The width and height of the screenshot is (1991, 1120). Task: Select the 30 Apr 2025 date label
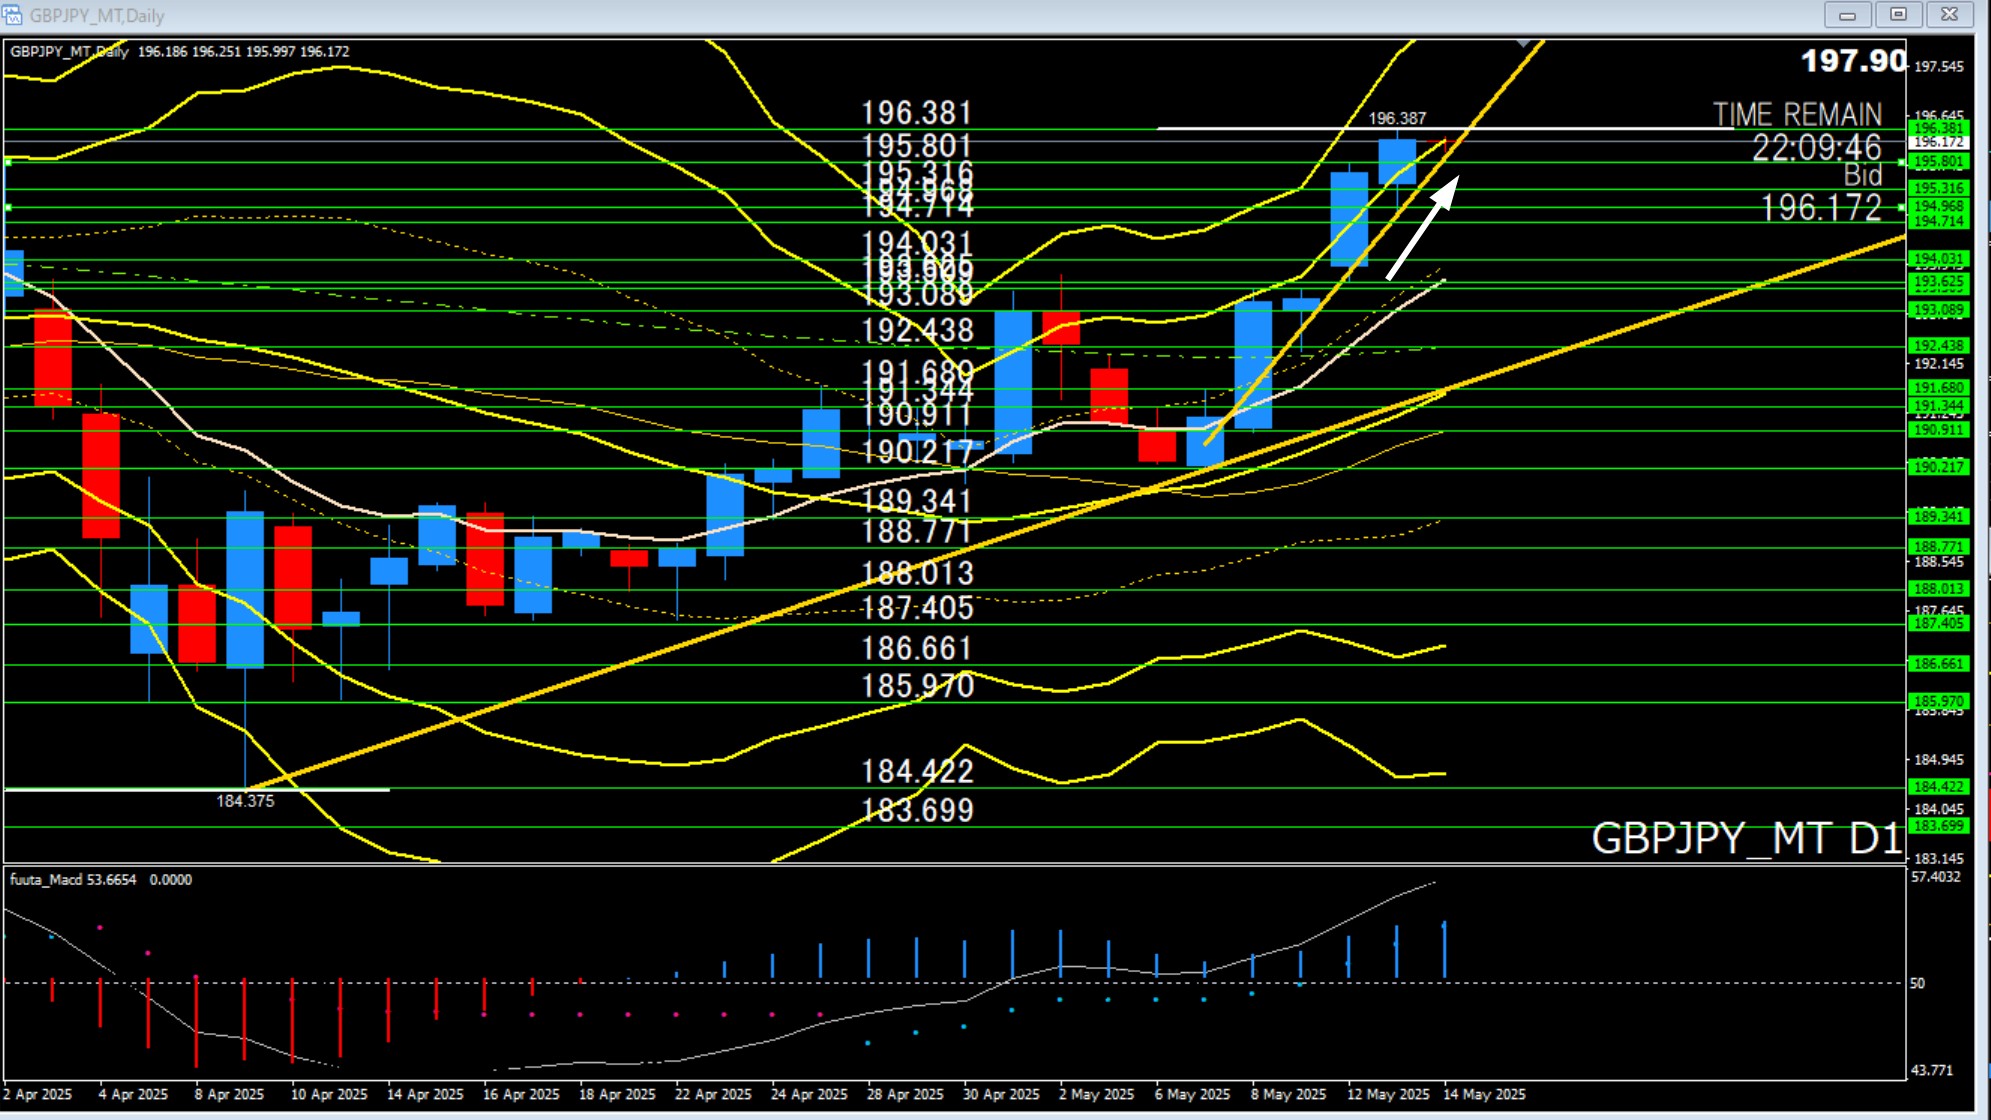1001,1094
